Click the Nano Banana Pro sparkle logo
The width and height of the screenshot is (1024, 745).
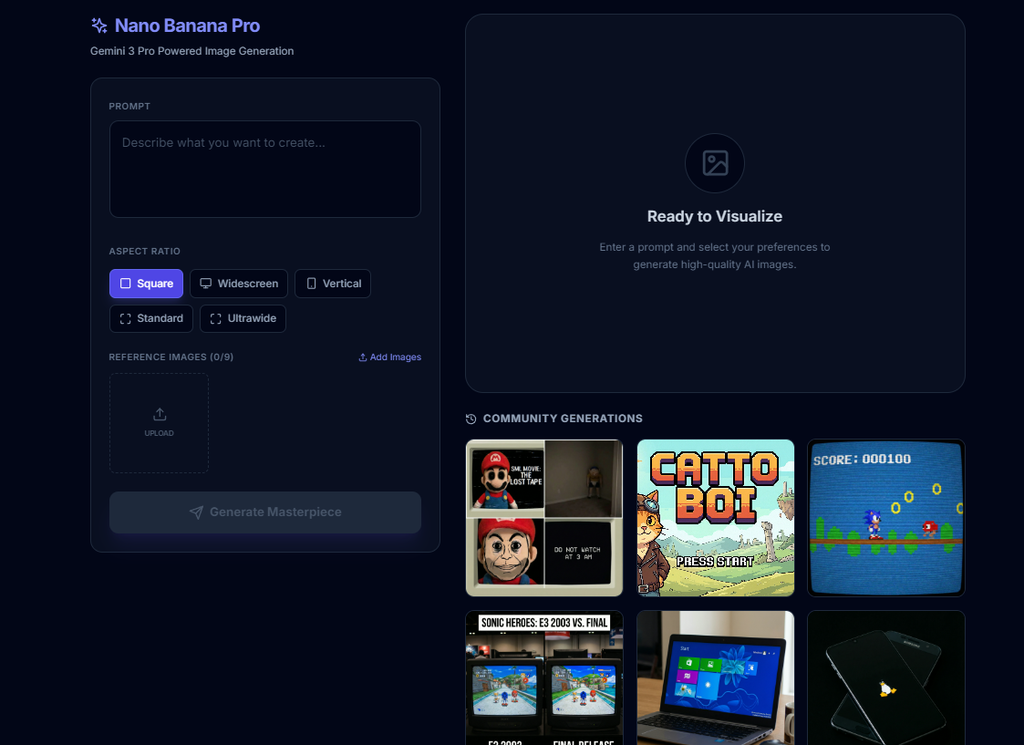(x=97, y=25)
